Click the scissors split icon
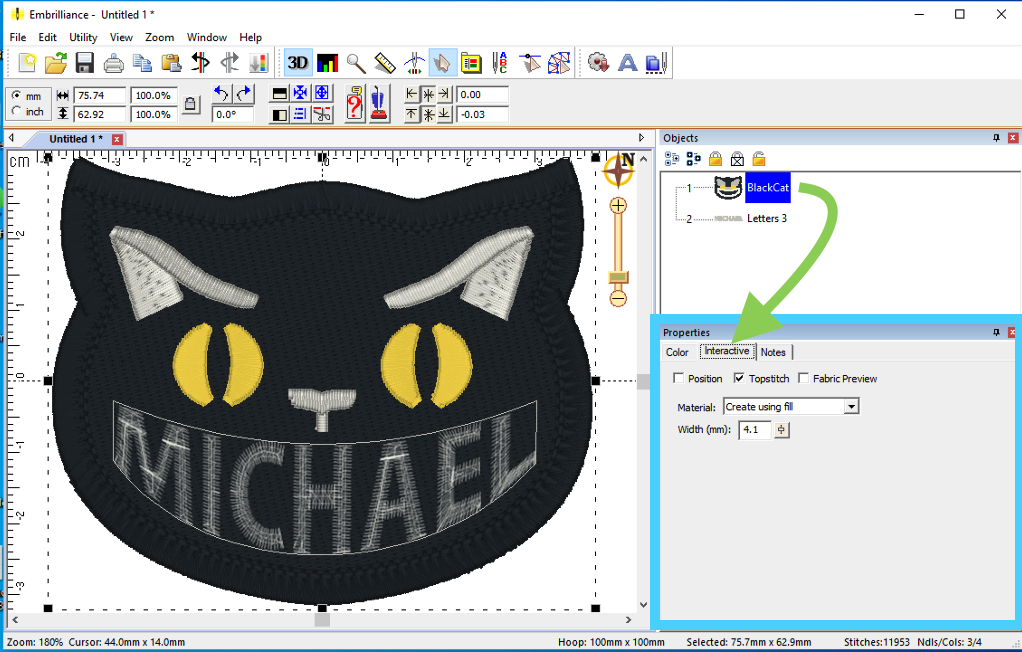The width and height of the screenshot is (1022, 652). 322,114
